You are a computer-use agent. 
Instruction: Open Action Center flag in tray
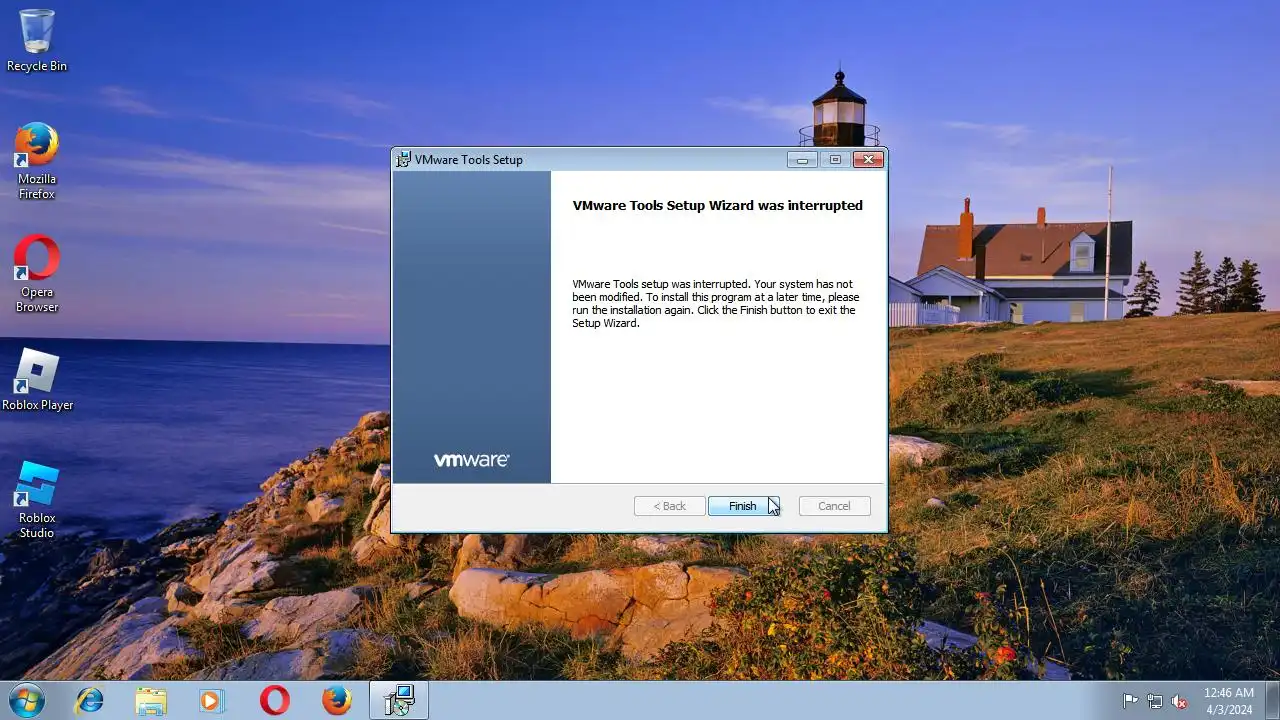[x=1131, y=701]
